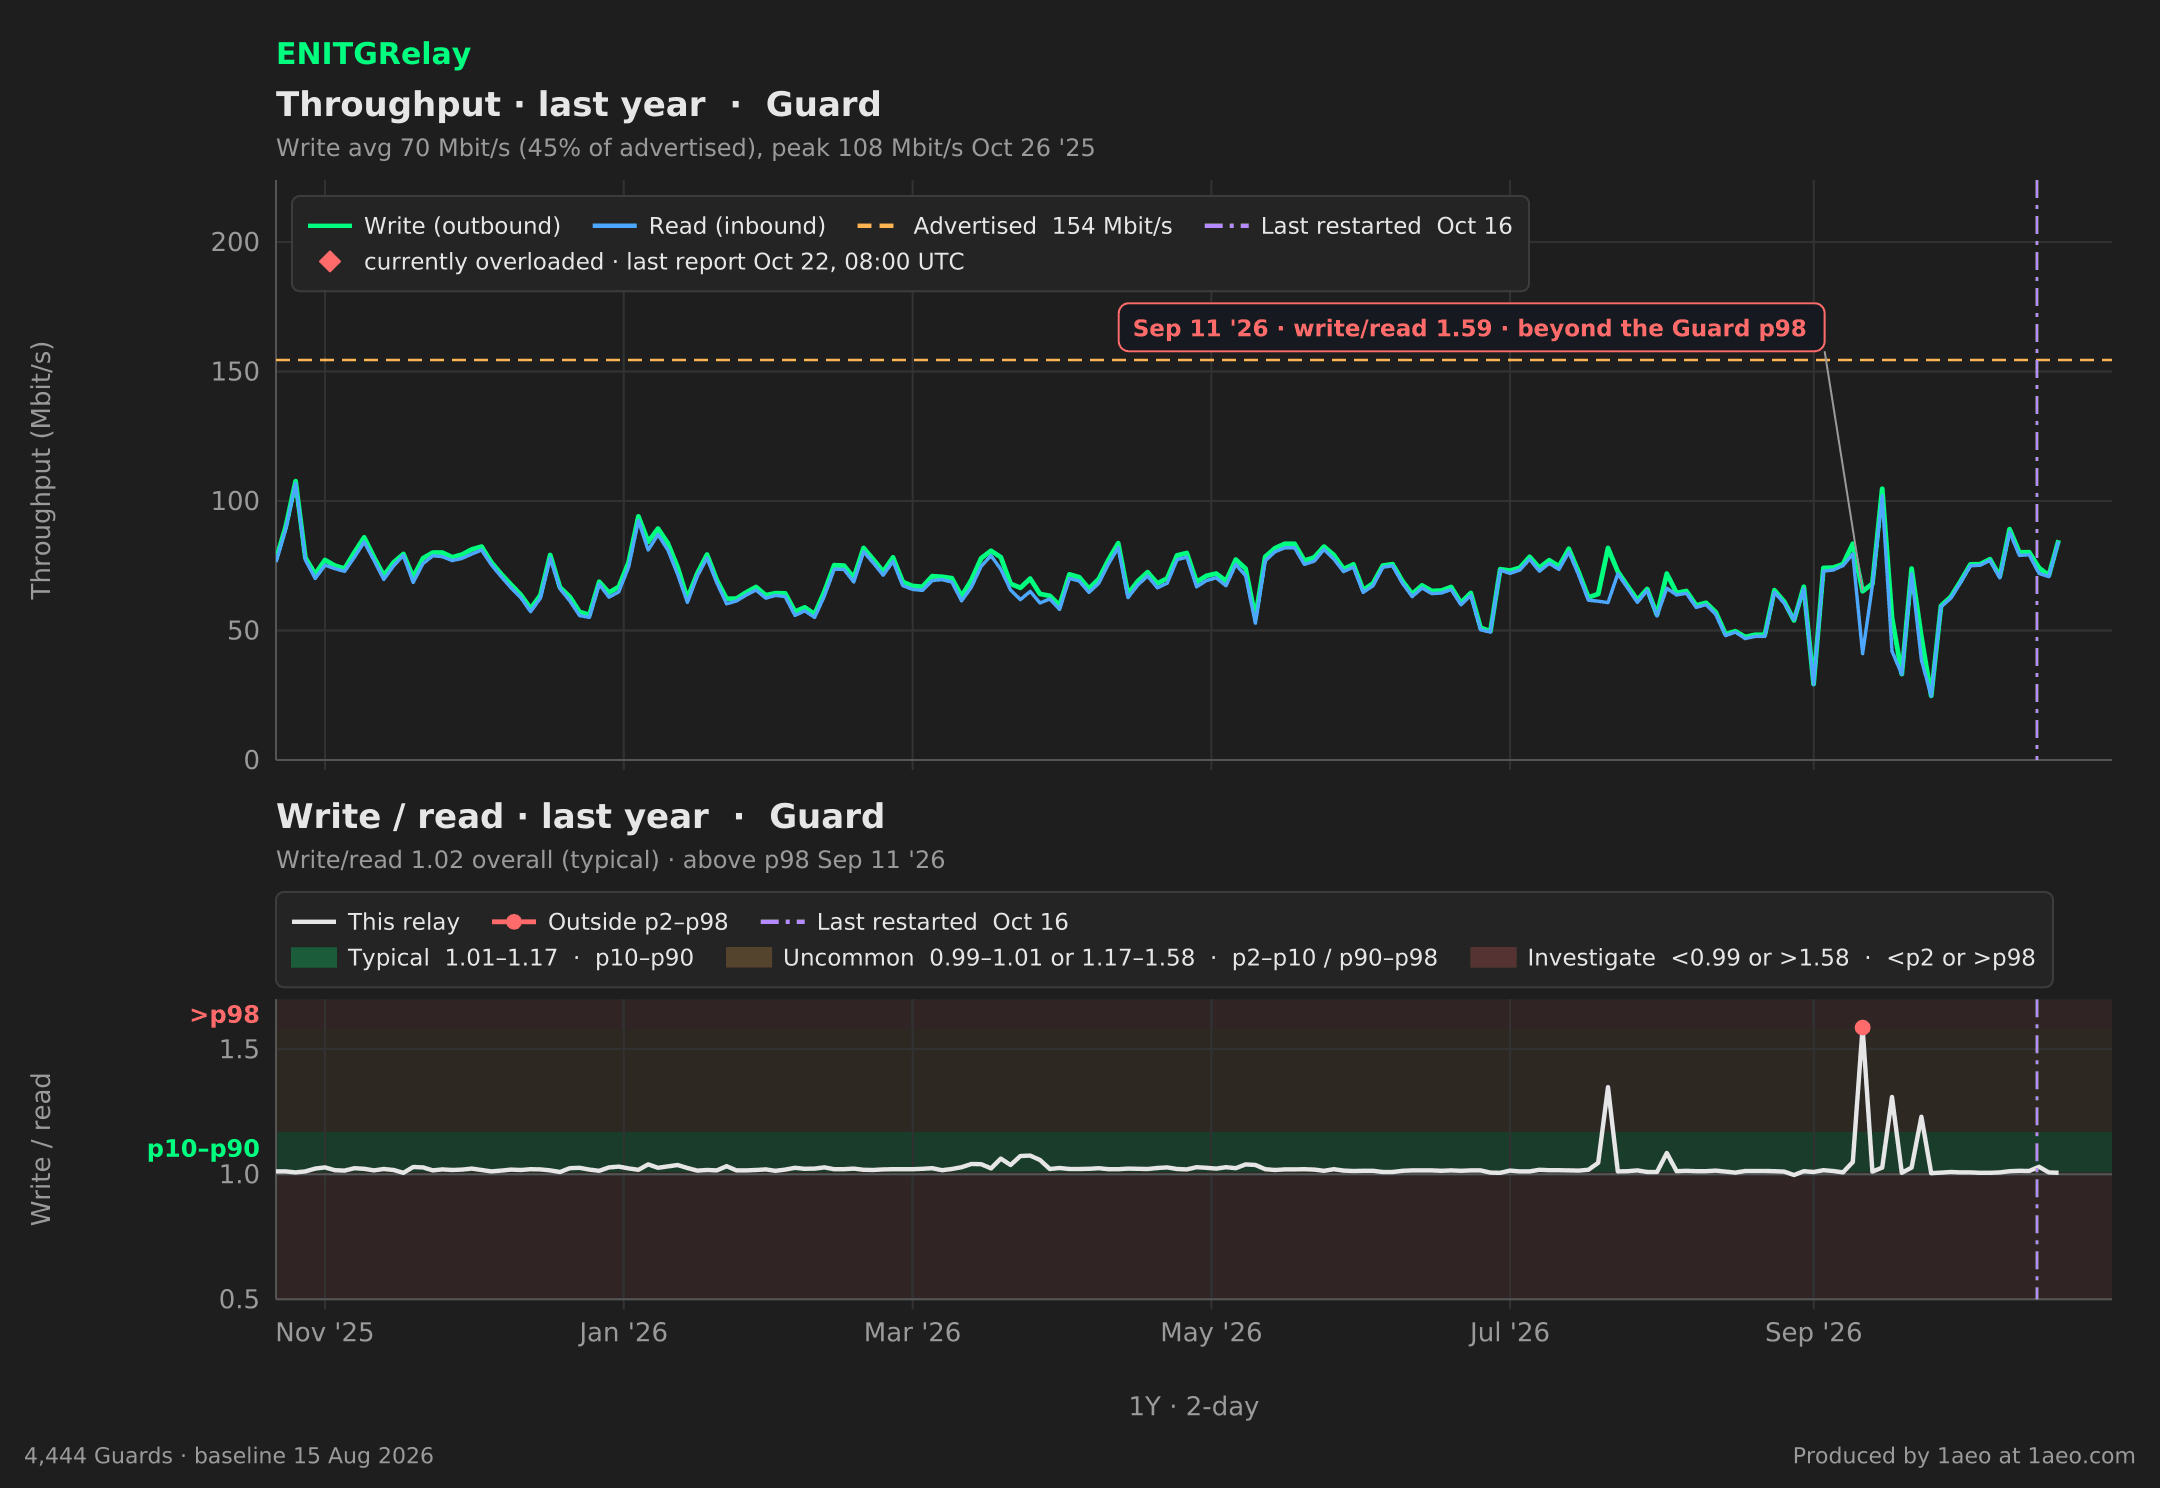Image resolution: width=2160 pixels, height=1488 pixels.
Task: Click the 4,444 Guards baseline footer text
Action: coord(229,1456)
